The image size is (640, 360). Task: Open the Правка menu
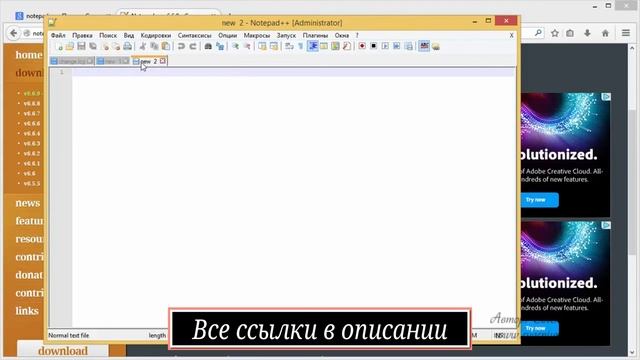click(82, 36)
